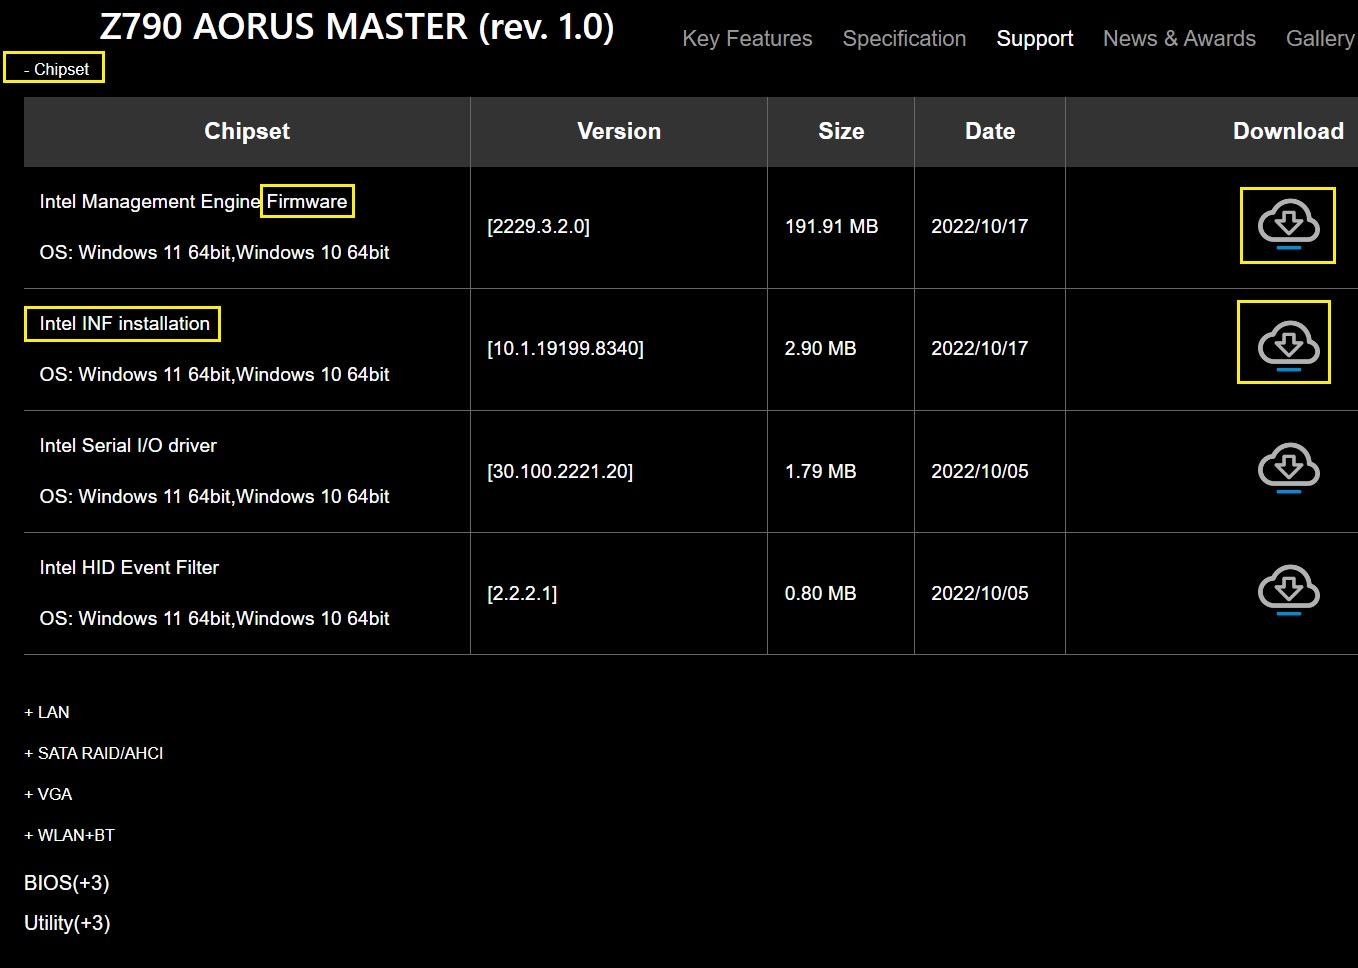This screenshot has width=1358, height=968.
Task: Select the Intel Serial I/O driver name
Action: pyautogui.click(x=128, y=445)
